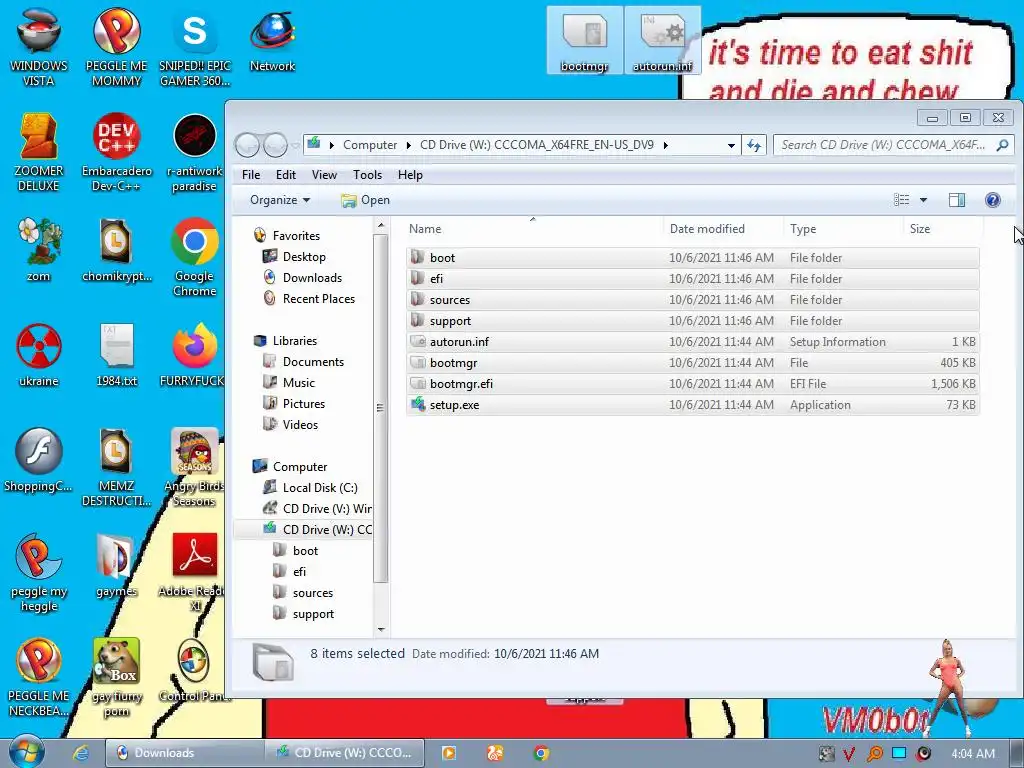Image resolution: width=1024 pixels, height=768 pixels.
Task: Refresh the CD Drive address bar
Action: tap(754, 145)
